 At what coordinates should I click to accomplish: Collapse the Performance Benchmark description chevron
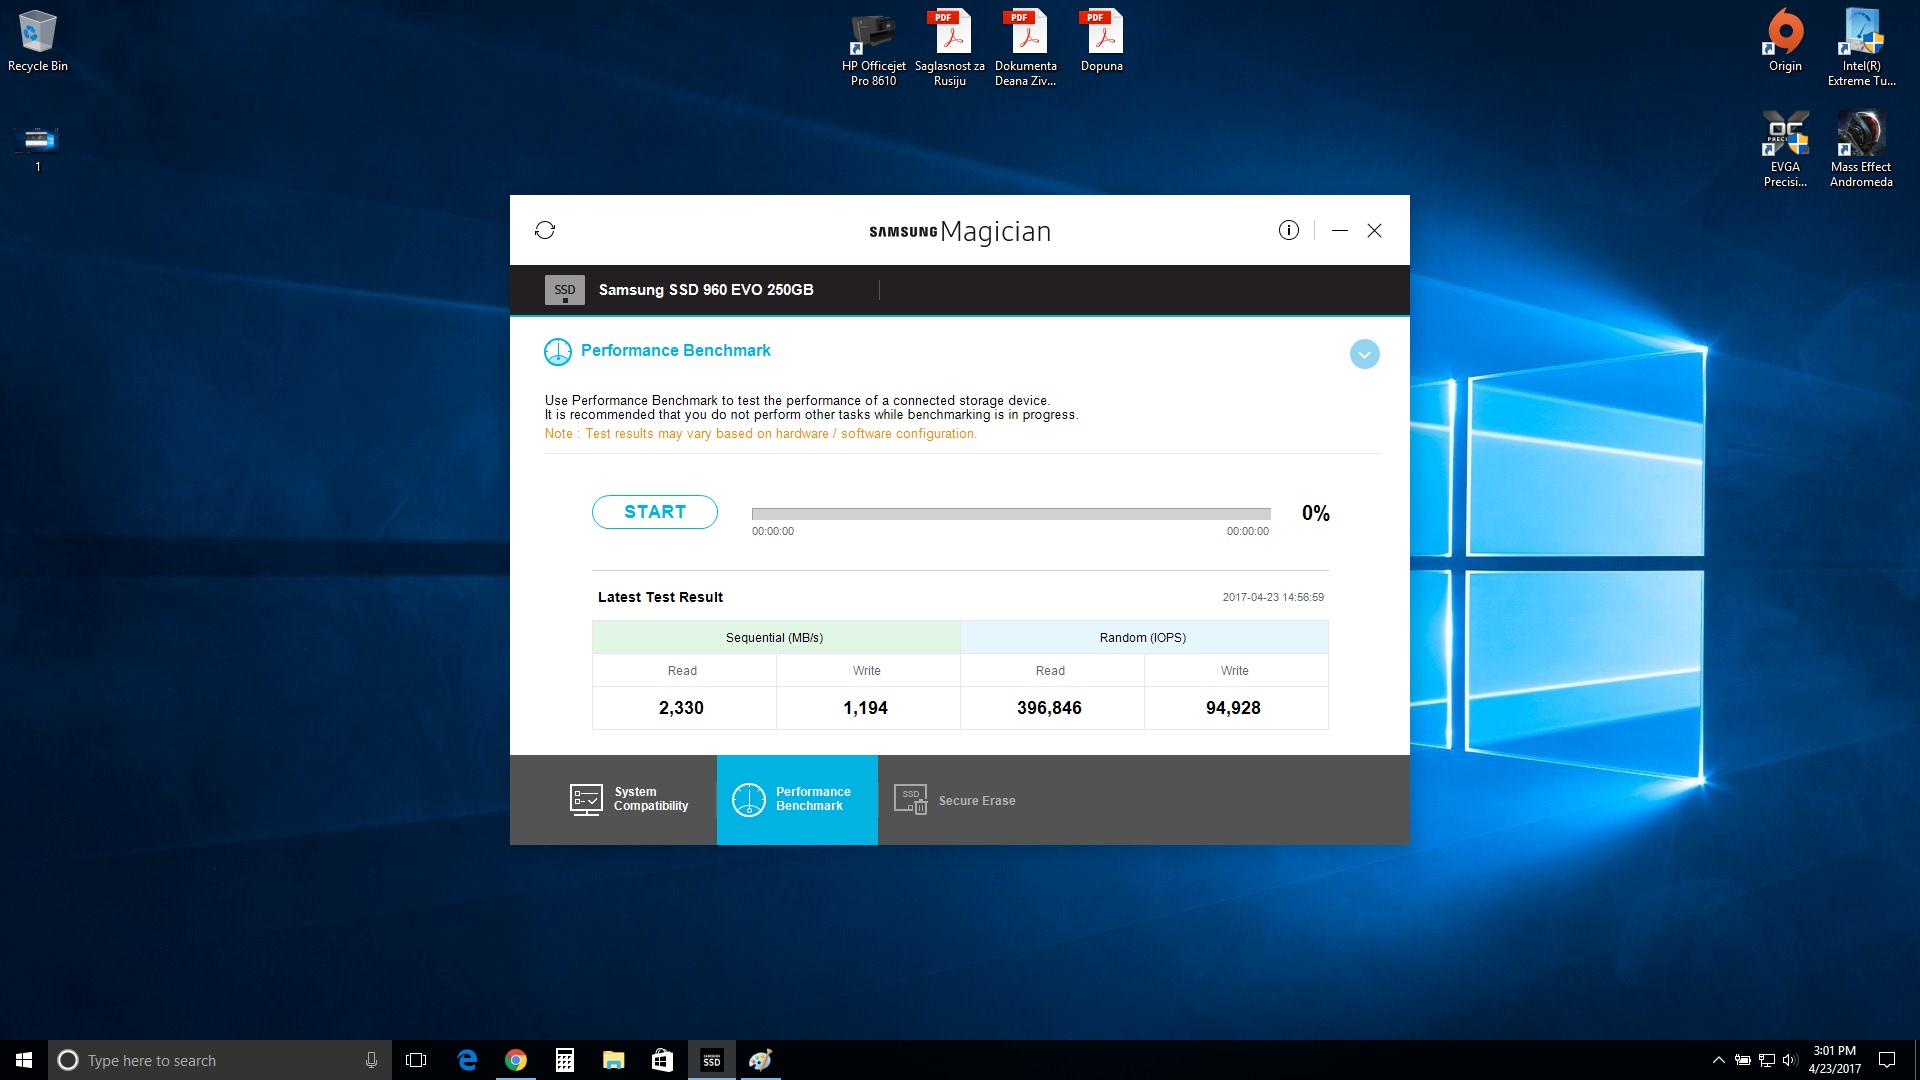click(x=1365, y=354)
